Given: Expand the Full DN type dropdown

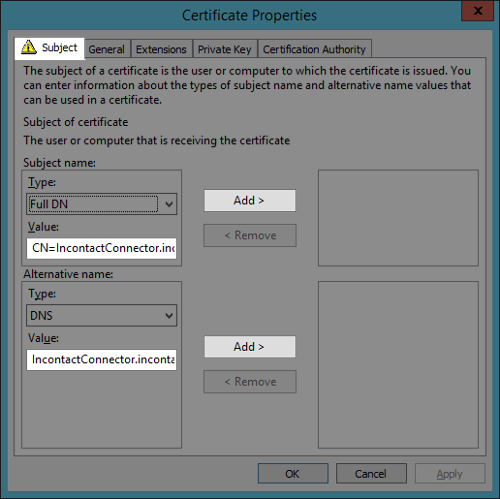Looking at the screenshot, I should pos(101,204).
